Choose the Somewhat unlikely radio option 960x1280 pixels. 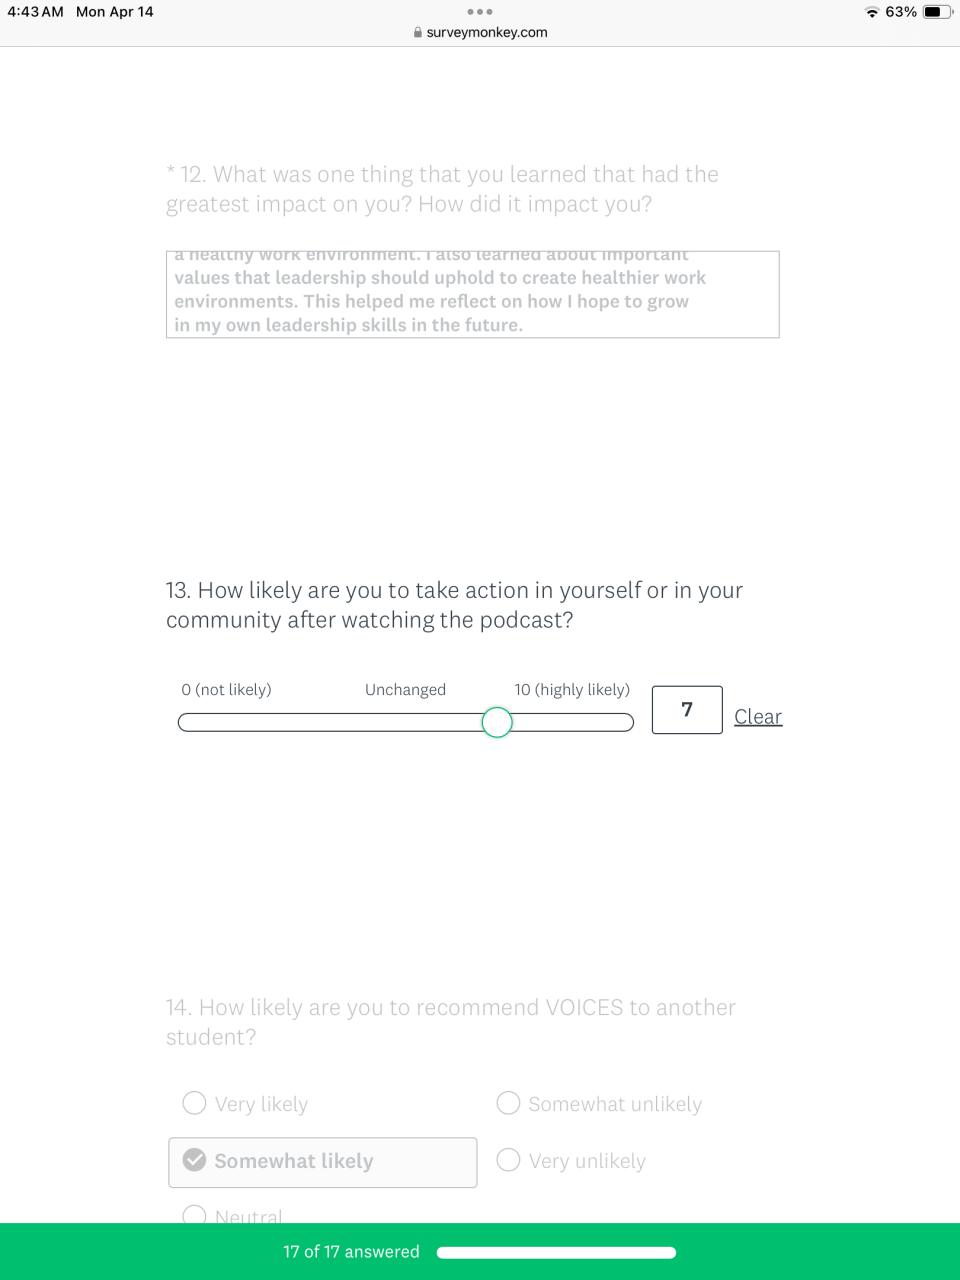509,1103
